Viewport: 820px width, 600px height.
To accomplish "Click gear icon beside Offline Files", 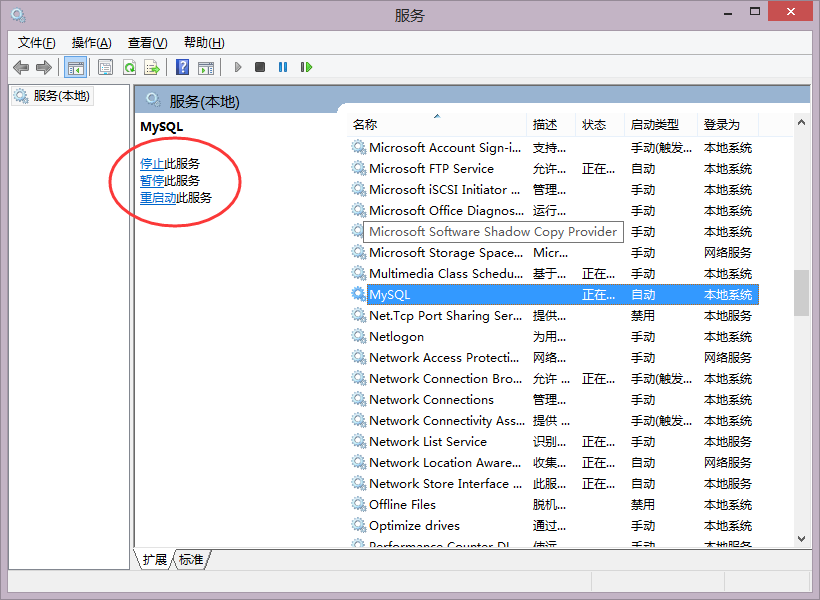I will pyautogui.click(x=358, y=505).
